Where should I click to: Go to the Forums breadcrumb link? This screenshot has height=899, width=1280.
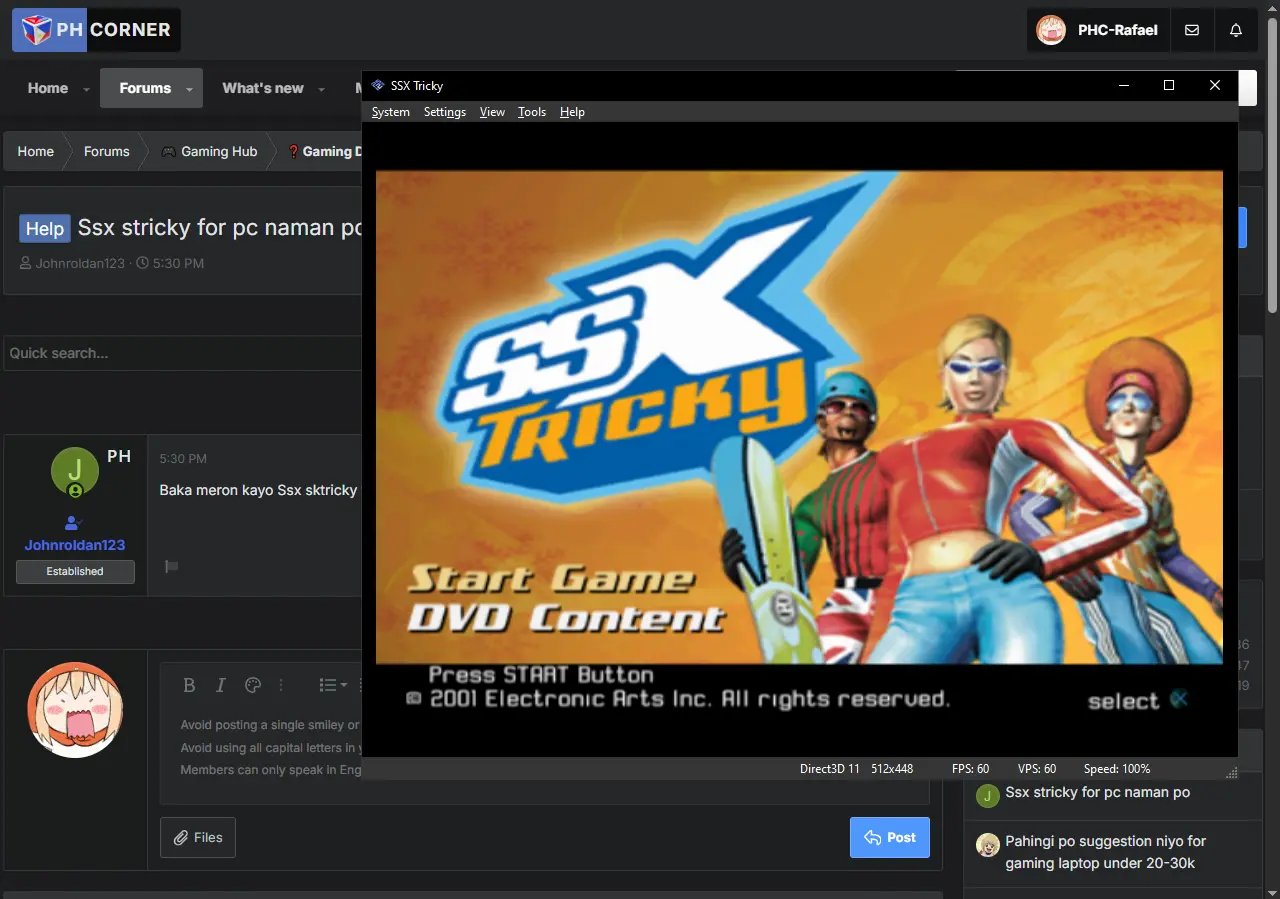106,152
